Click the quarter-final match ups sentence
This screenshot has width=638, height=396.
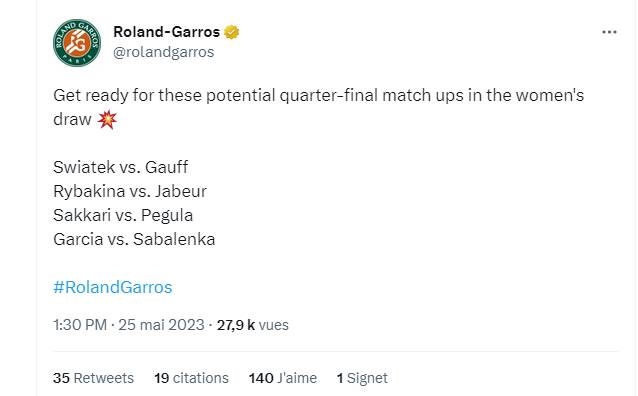tap(319, 107)
